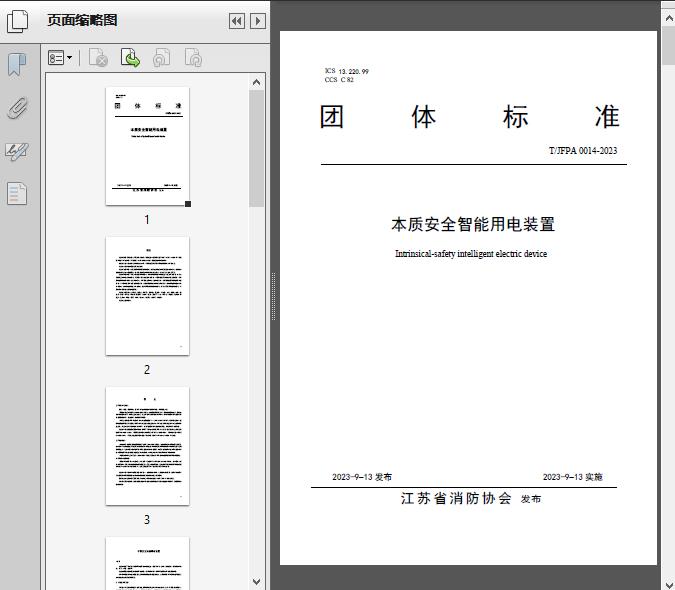Click the page number label 3
The image size is (675, 590).
[x=147, y=519]
